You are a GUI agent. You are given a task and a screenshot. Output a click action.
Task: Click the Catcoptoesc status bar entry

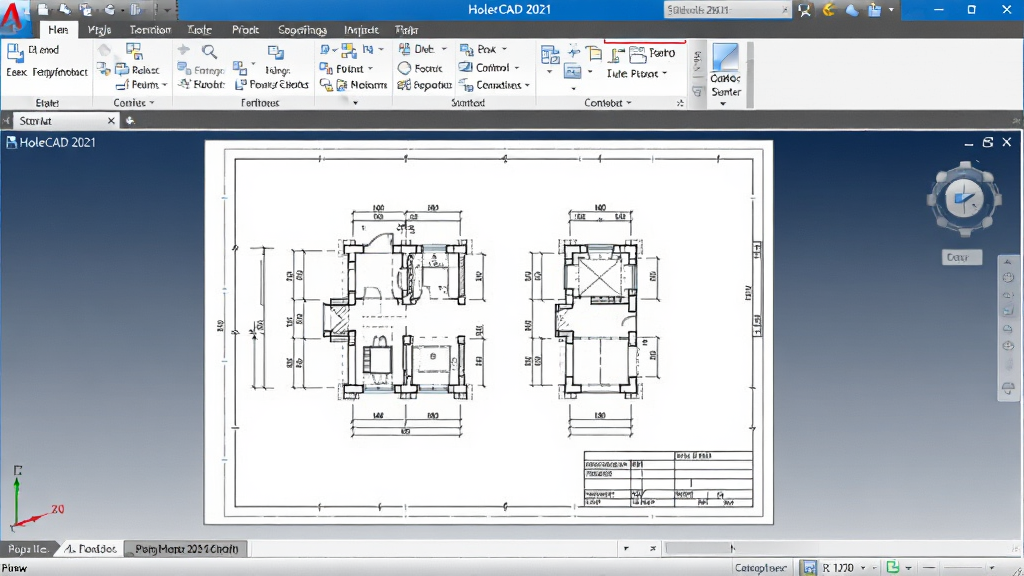(760, 568)
